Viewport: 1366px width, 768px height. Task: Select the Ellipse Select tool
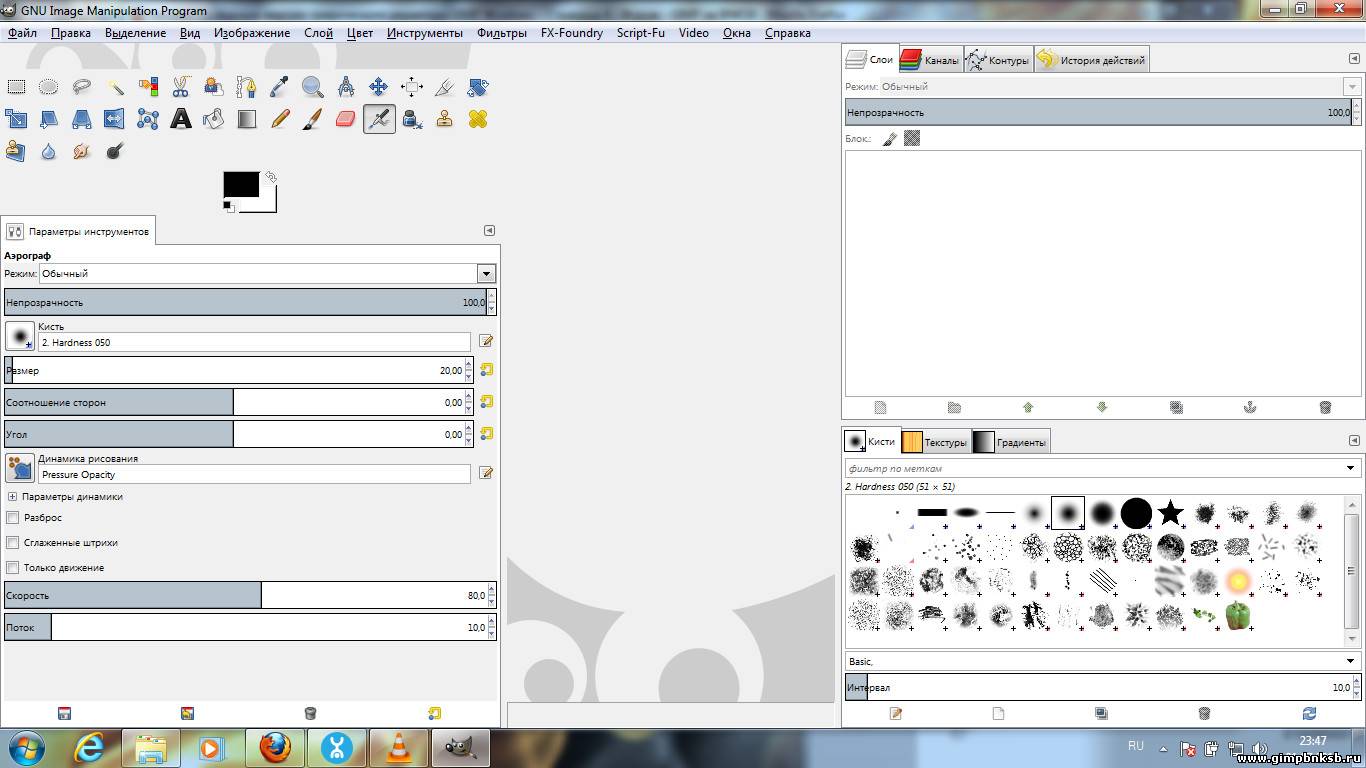pyautogui.click(x=49, y=87)
